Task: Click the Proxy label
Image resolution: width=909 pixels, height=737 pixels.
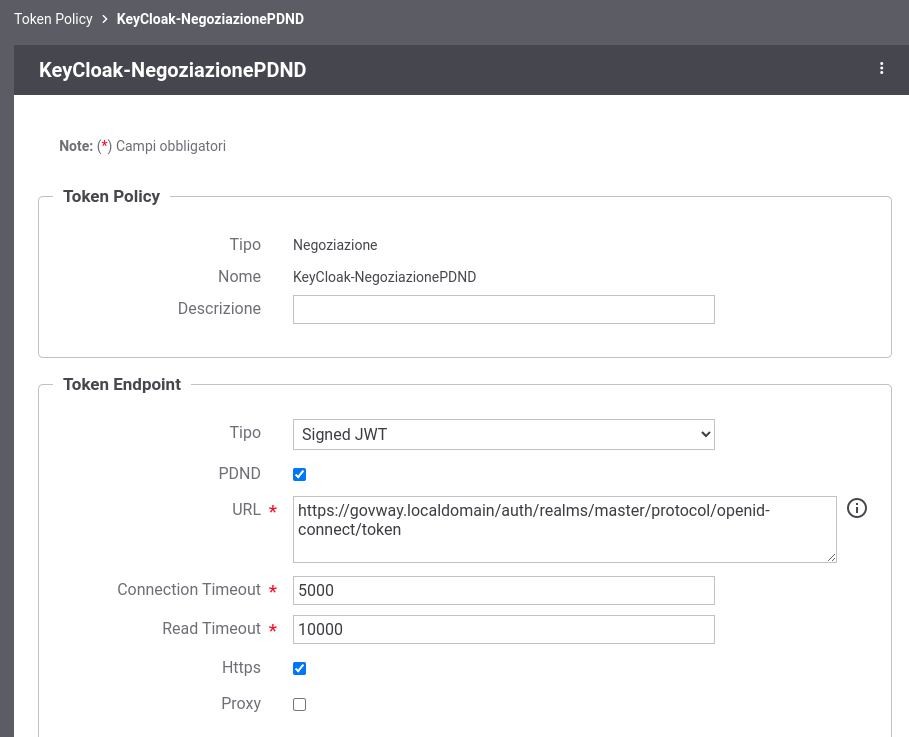Action: [x=241, y=704]
